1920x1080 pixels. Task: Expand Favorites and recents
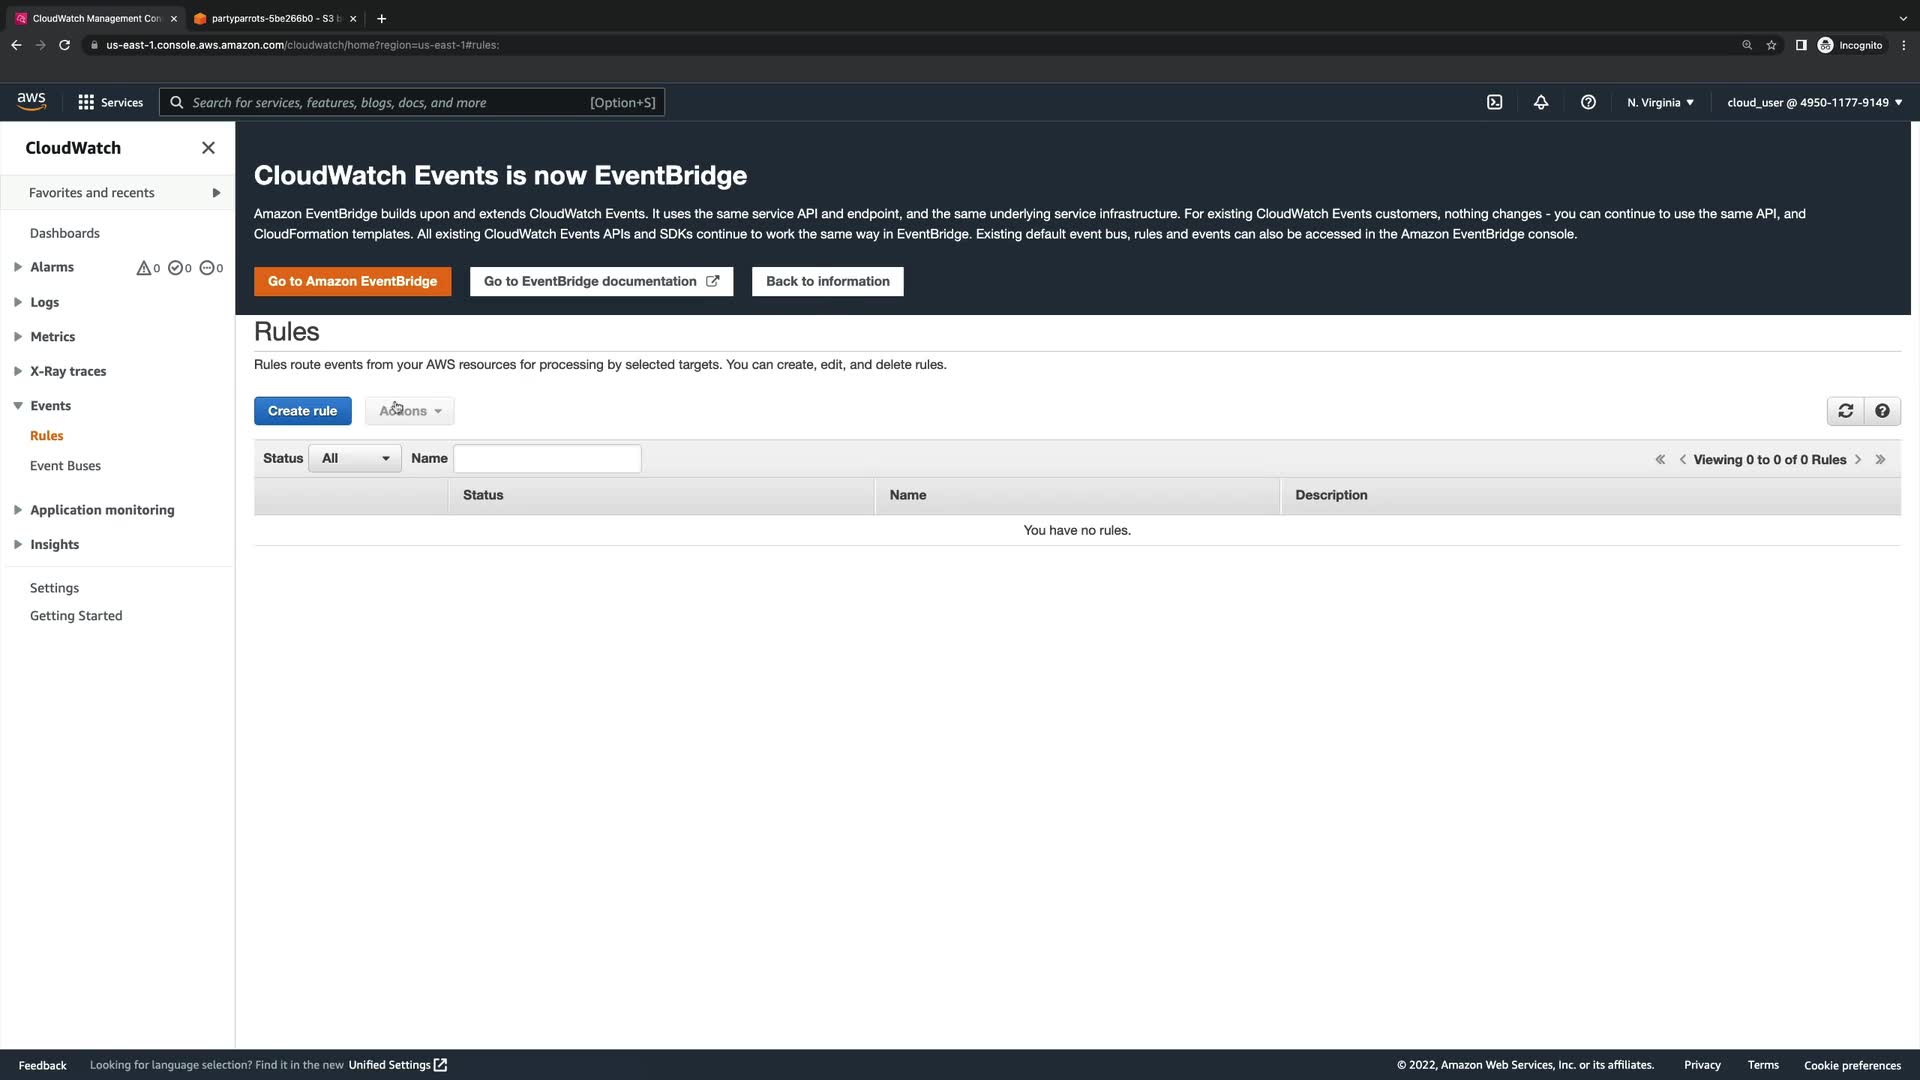(x=216, y=193)
